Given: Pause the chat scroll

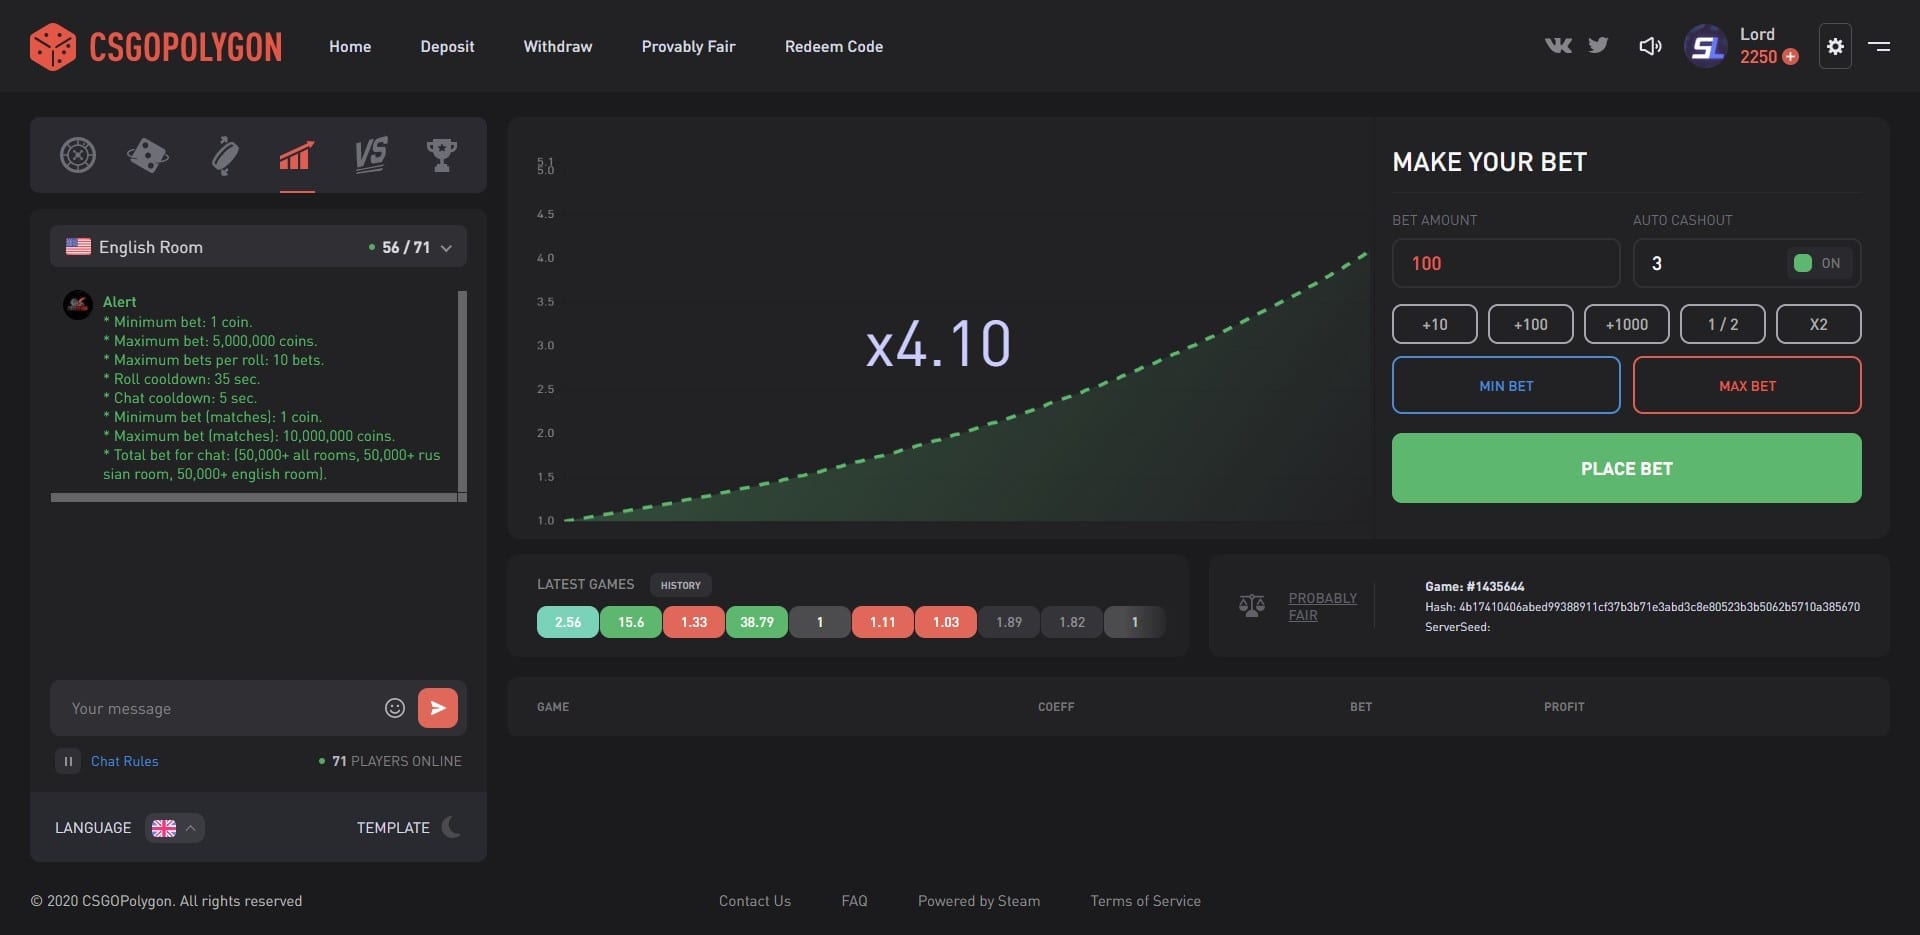Looking at the screenshot, I should pos(68,761).
